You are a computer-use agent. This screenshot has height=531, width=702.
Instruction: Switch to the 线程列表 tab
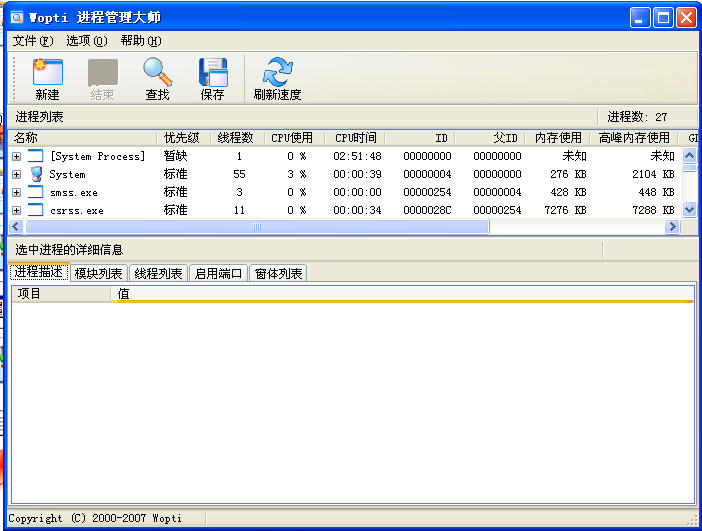[x=158, y=273]
